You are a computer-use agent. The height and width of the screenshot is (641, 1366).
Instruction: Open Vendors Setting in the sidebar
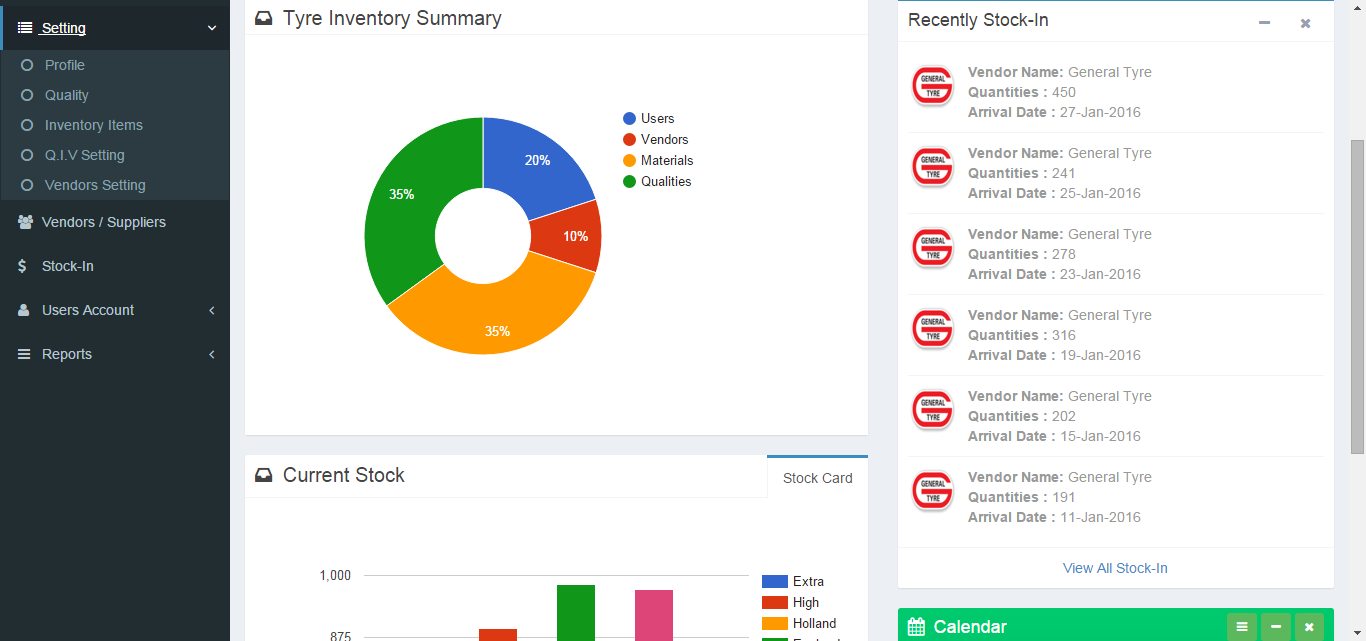click(x=95, y=185)
